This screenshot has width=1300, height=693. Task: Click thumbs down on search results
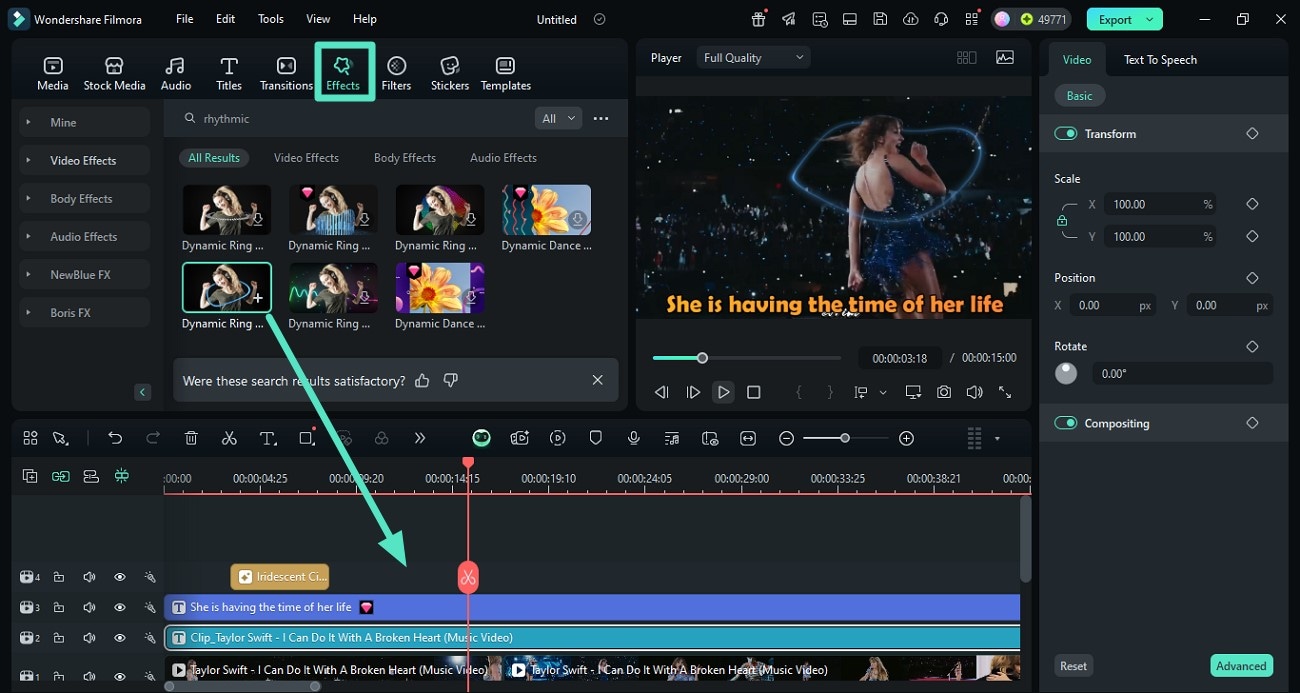[451, 380]
